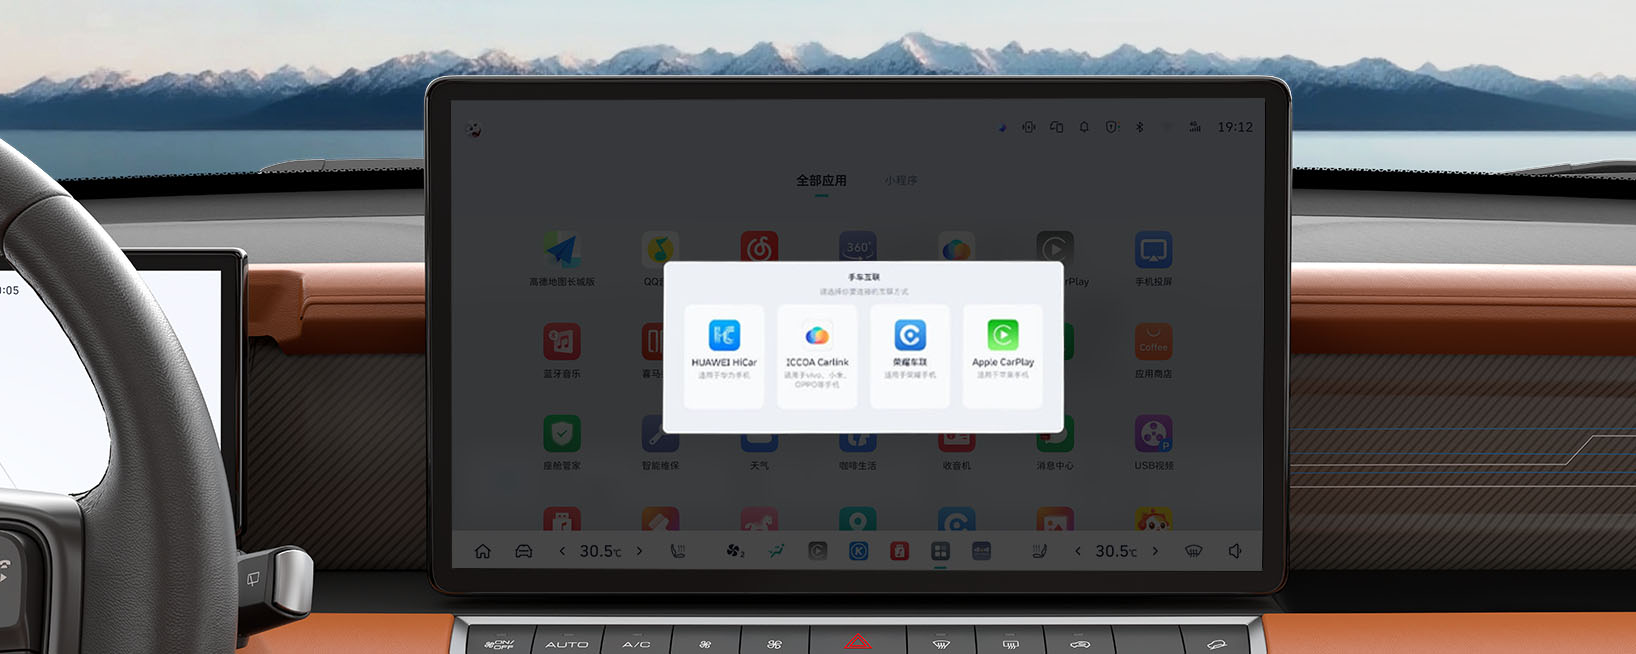Open vehicle settings car icon in dock
The image size is (1636, 654).
(x=523, y=551)
